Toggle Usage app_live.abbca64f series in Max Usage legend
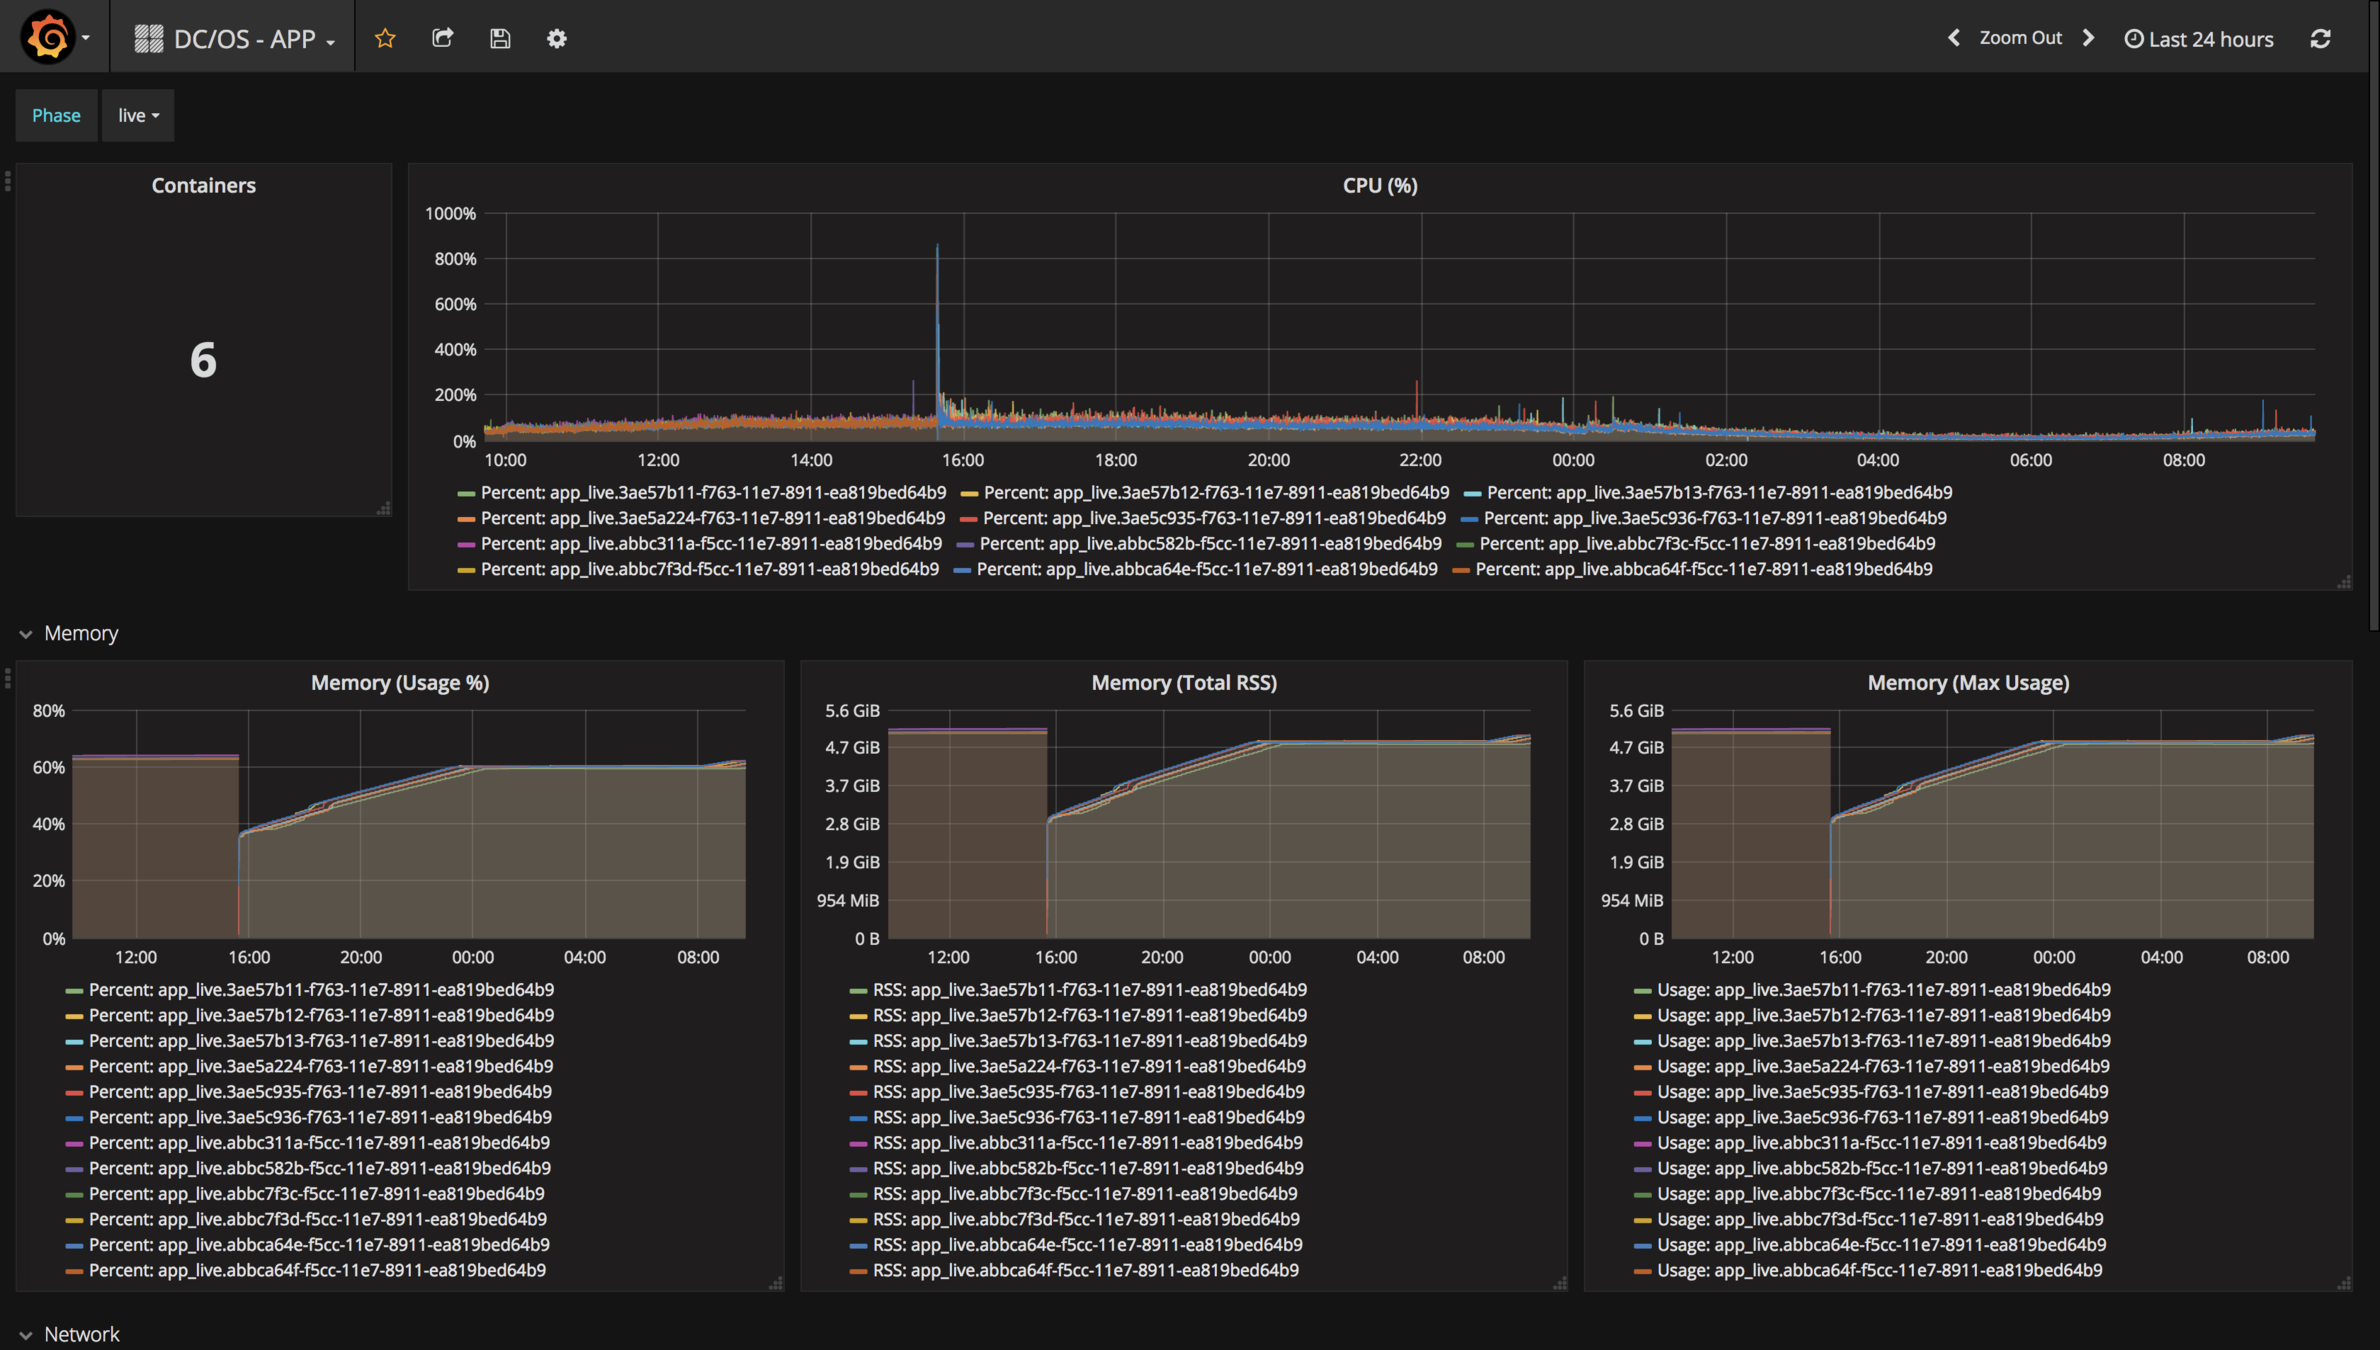This screenshot has height=1350, width=2380. click(1879, 1270)
